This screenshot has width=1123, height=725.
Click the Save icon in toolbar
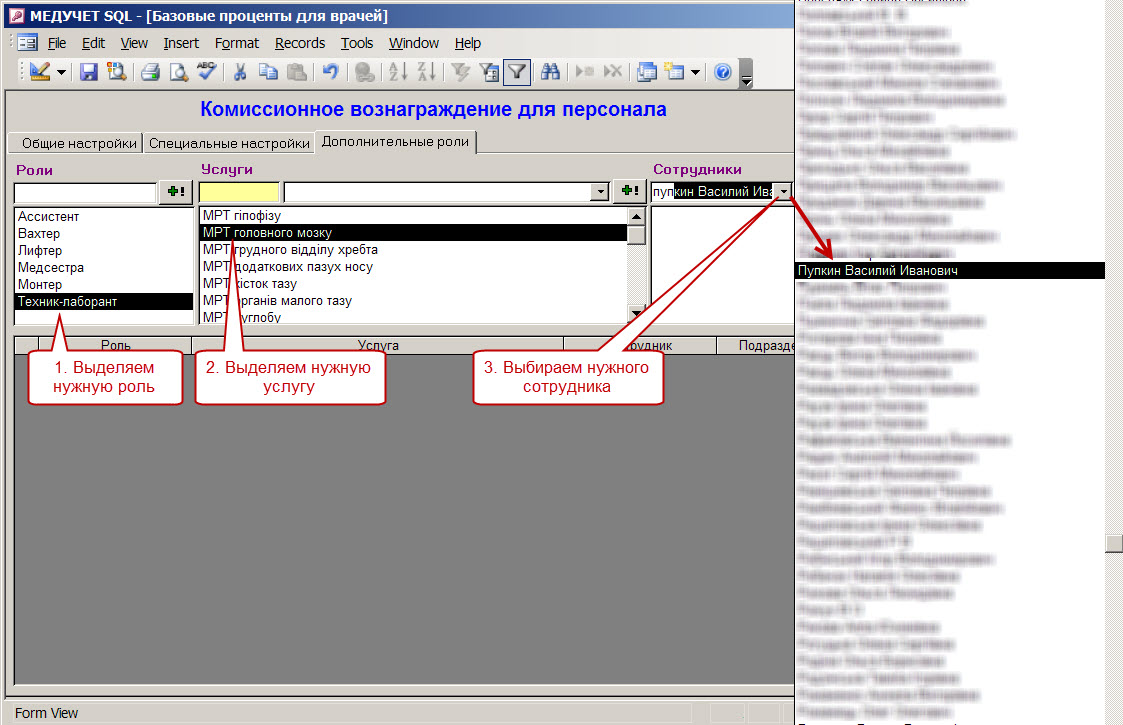tap(88, 72)
